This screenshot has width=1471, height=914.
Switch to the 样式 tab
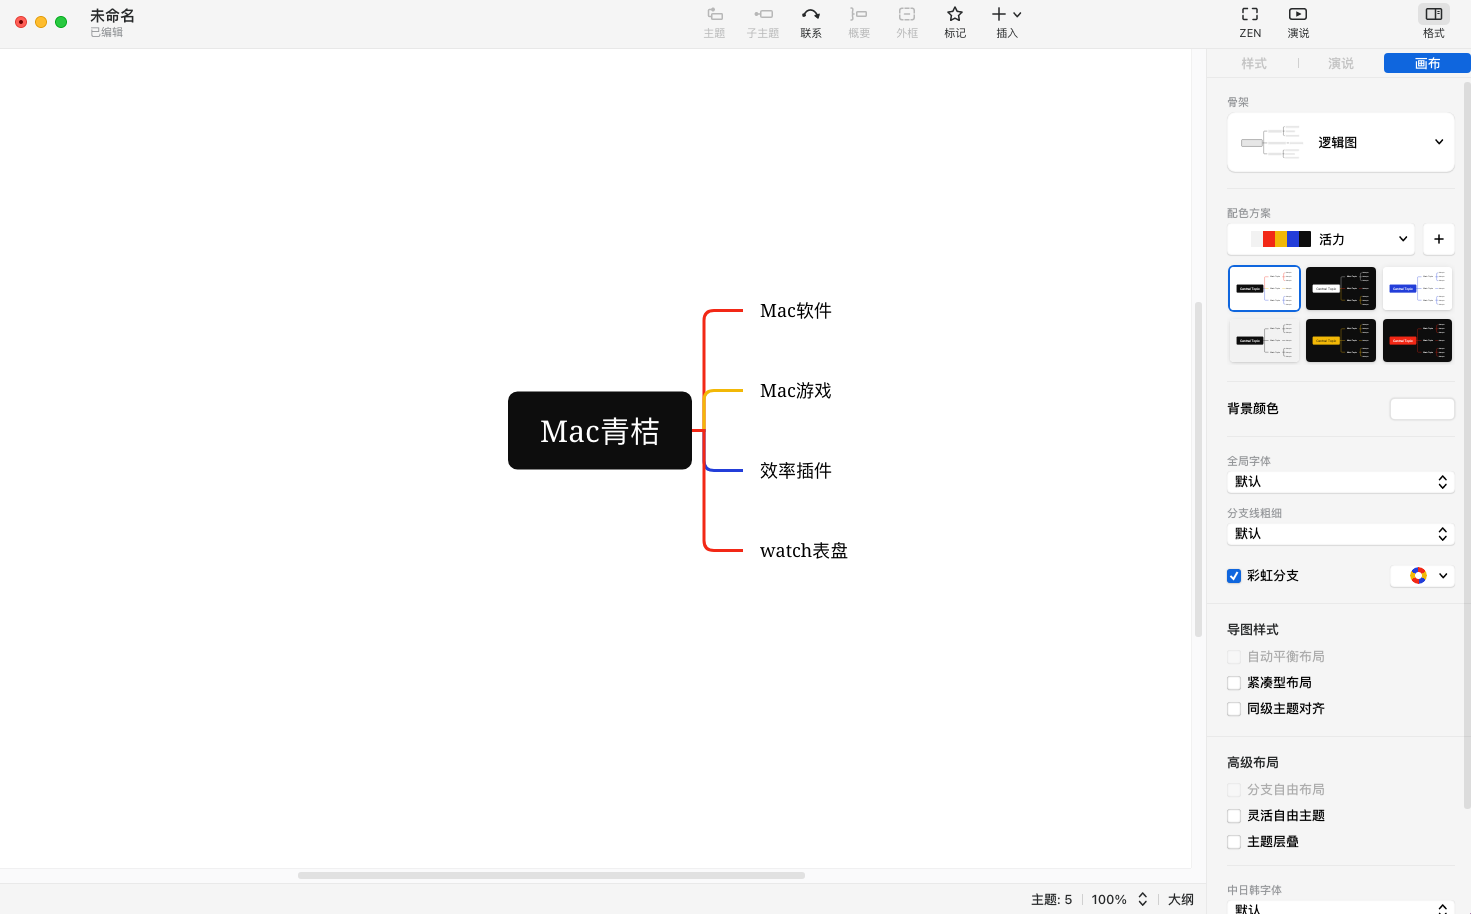coord(1254,63)
